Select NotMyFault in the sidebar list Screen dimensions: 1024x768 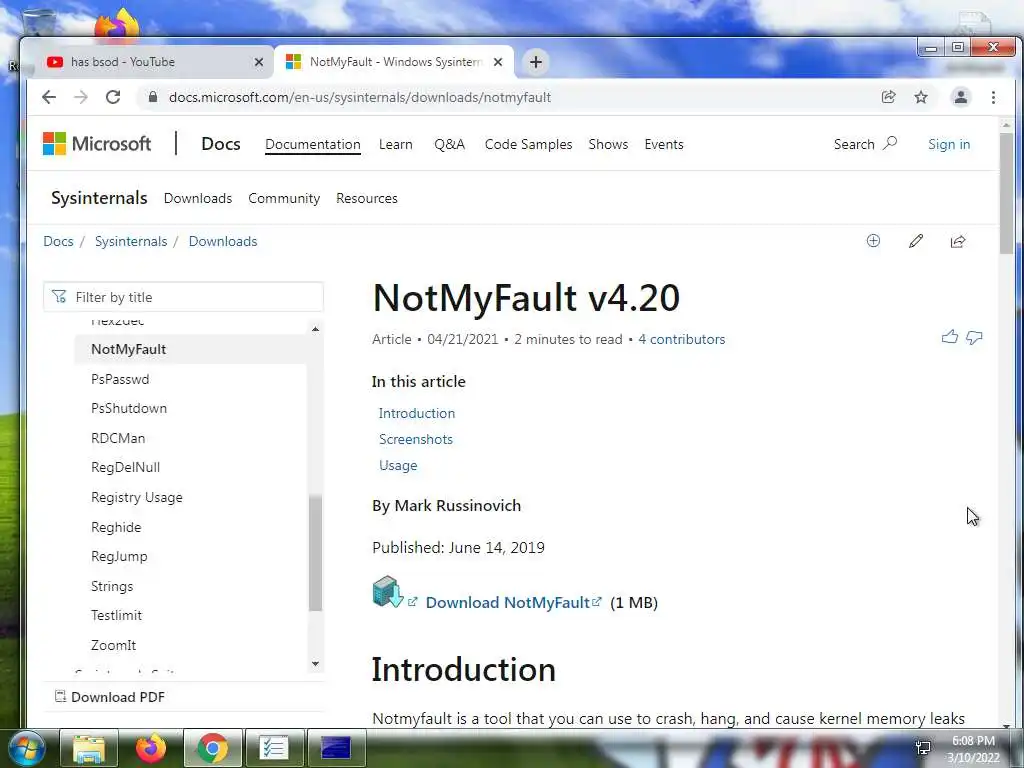pyautogui.click(x=190, y=349)
